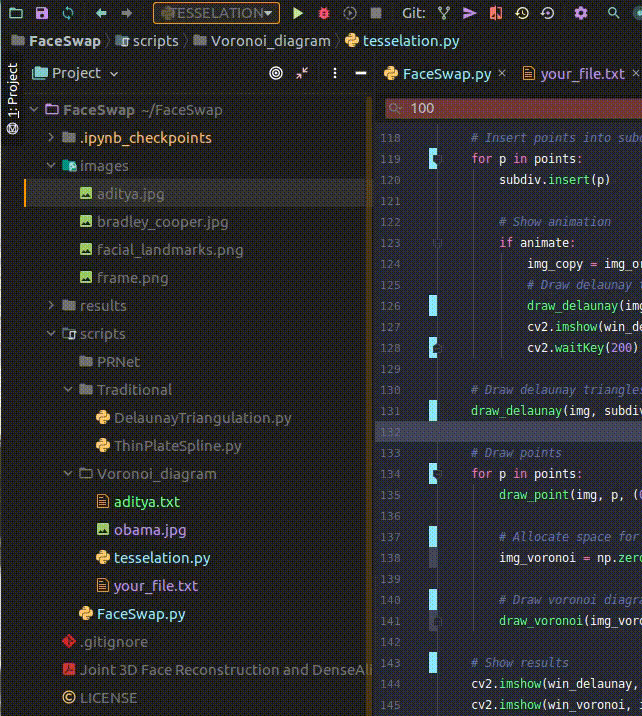Search everywhere with the magnifier icon
The width and height of the screenshot is (642, 716).
tap(613, 13)
